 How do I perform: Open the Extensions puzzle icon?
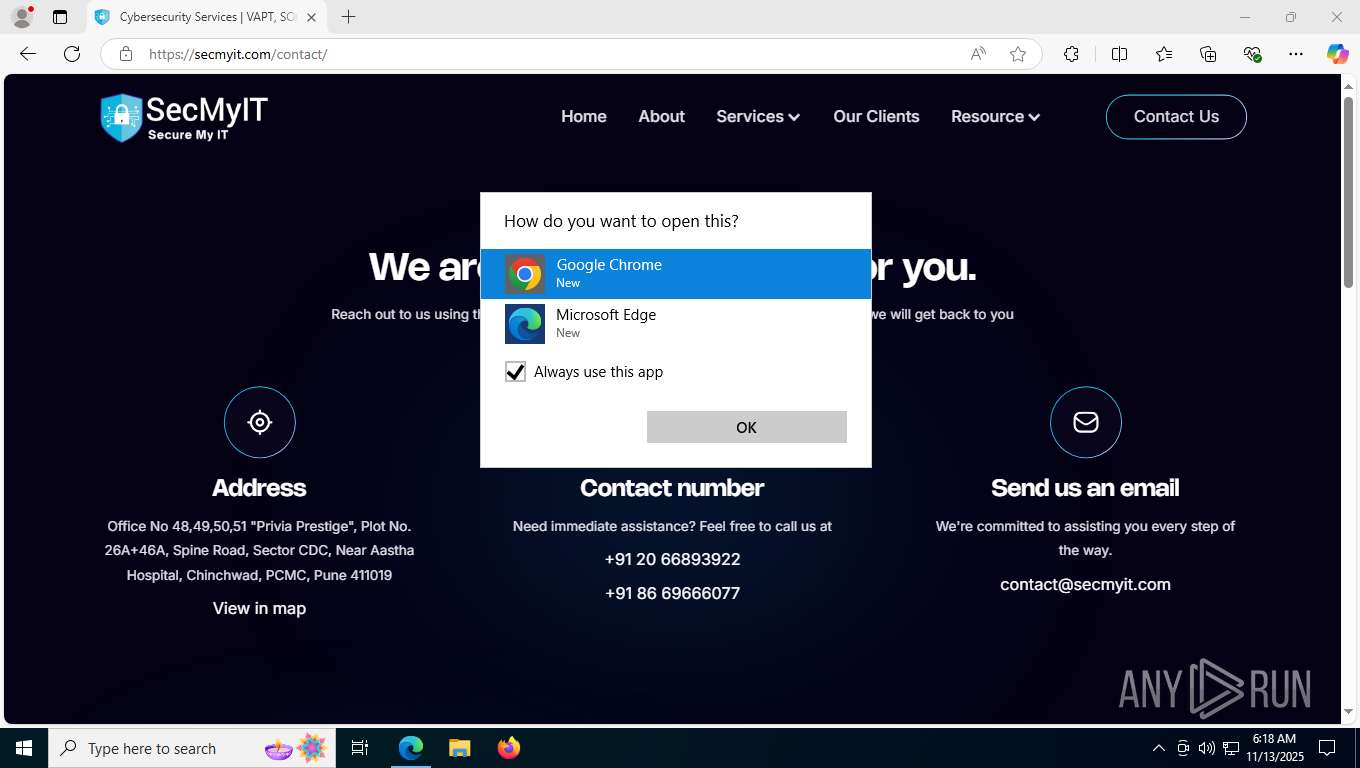coord(1071,54)
